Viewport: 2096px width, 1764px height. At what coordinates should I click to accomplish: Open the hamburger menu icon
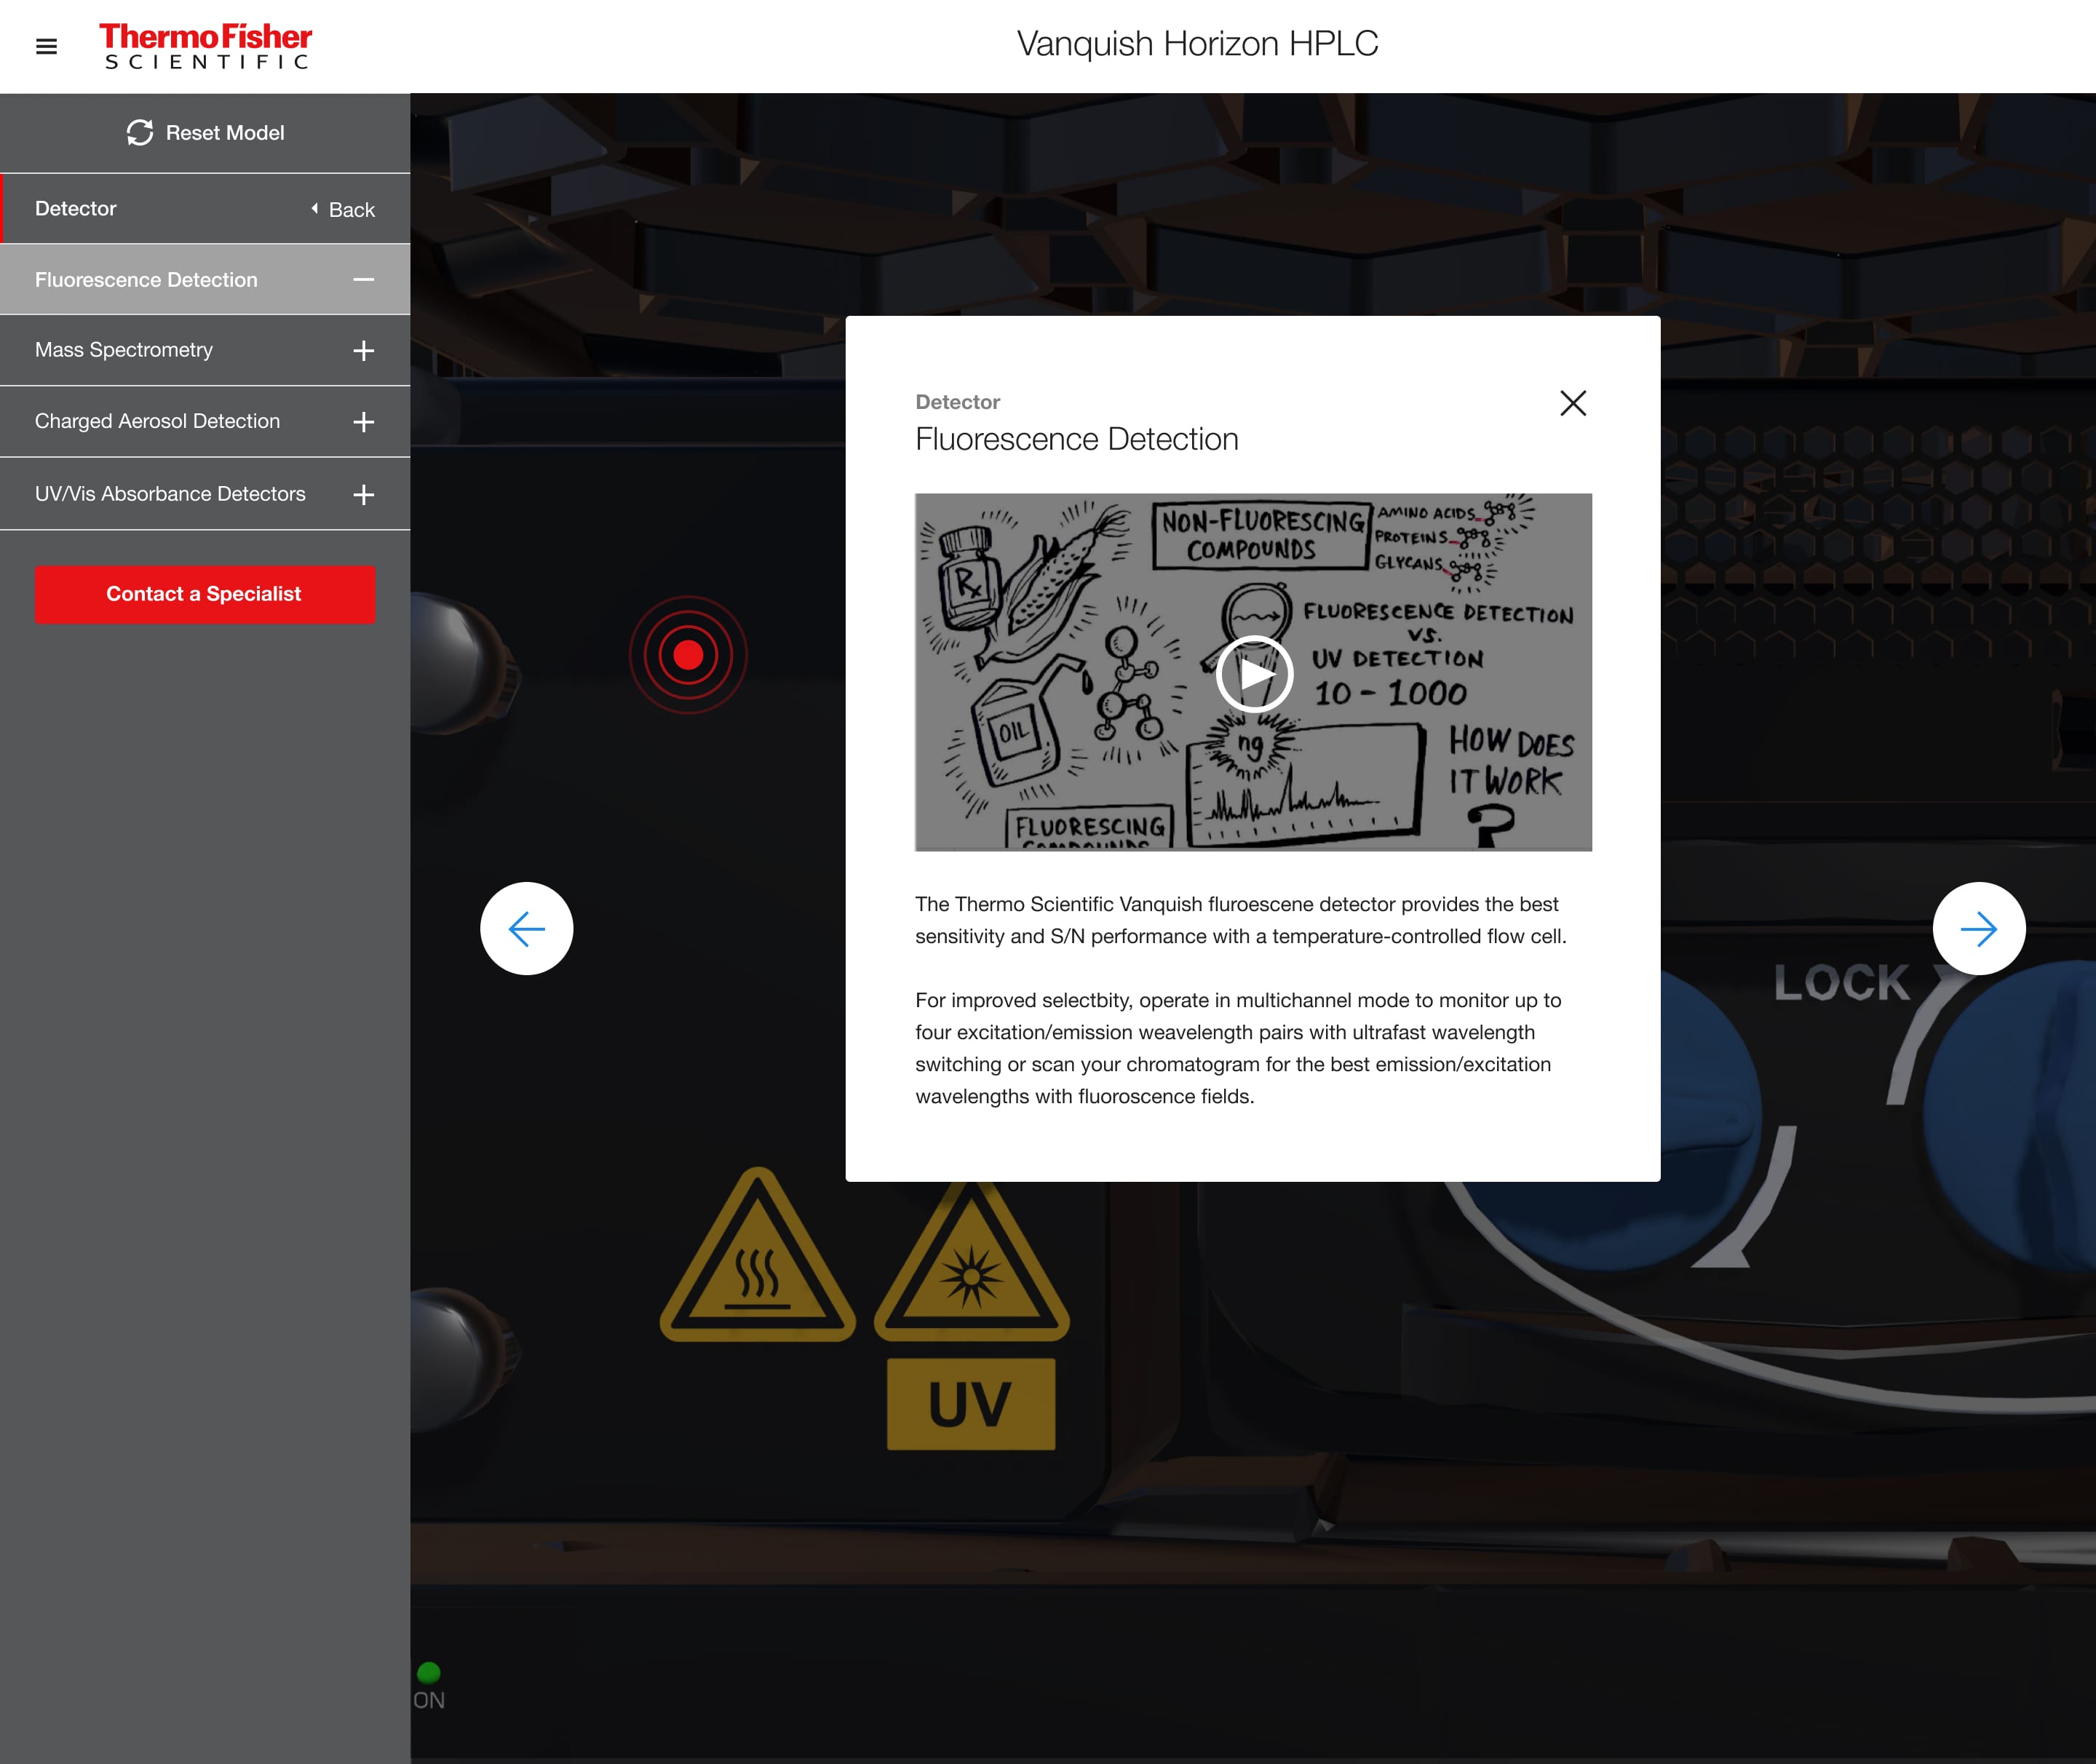pyautogui.click(x=46, y=46)
